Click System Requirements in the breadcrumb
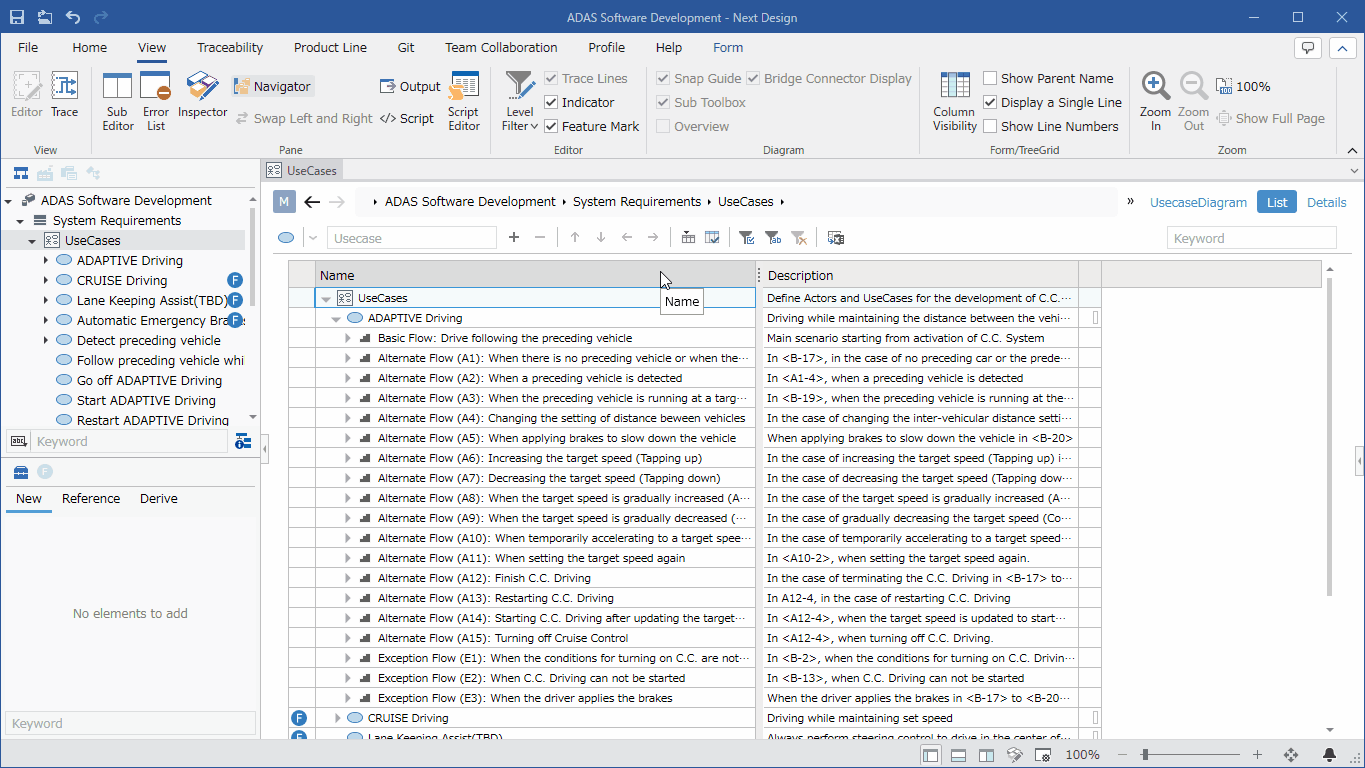 pos(637,202)
